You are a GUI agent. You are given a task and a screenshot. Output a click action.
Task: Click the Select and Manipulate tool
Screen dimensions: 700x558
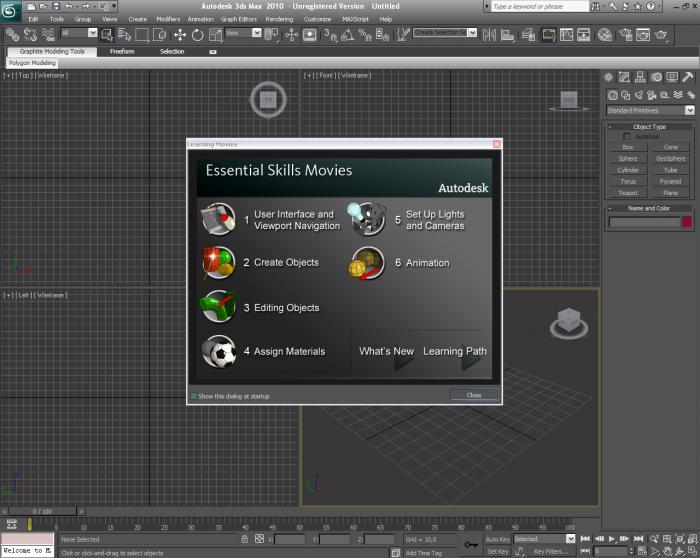pyautogui.click(x=292, y=34)
